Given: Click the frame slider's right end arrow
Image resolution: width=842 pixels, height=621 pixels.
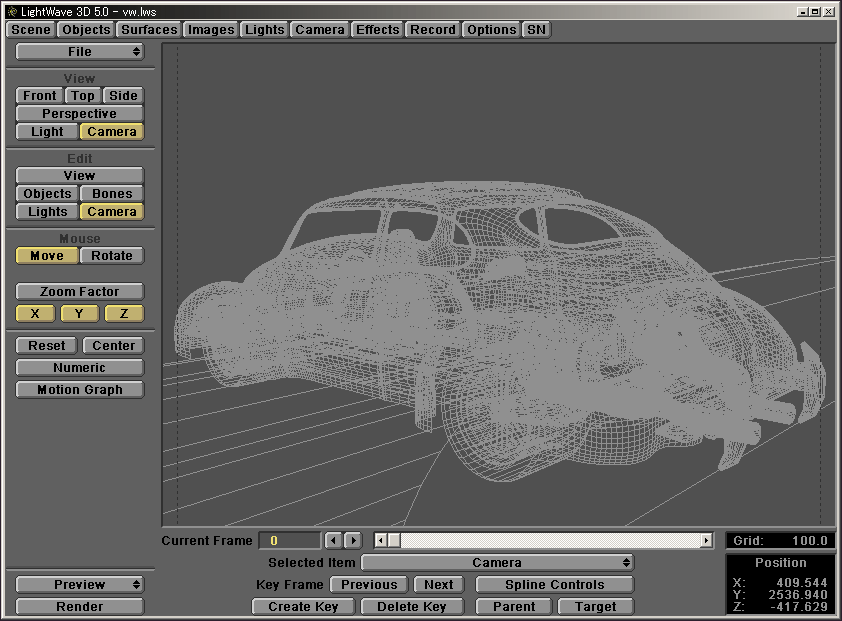Looking at the screenshot, I should tap(706, 540).
